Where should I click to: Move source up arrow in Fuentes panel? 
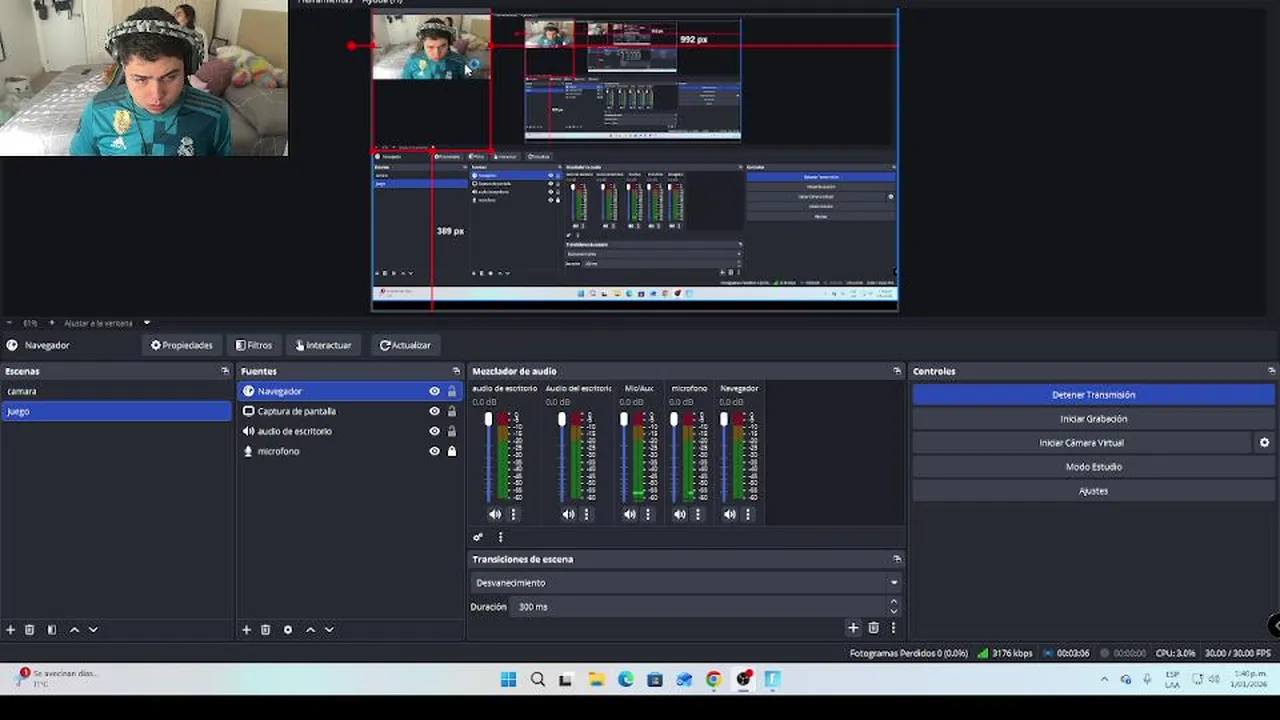[x=310, y=630]
